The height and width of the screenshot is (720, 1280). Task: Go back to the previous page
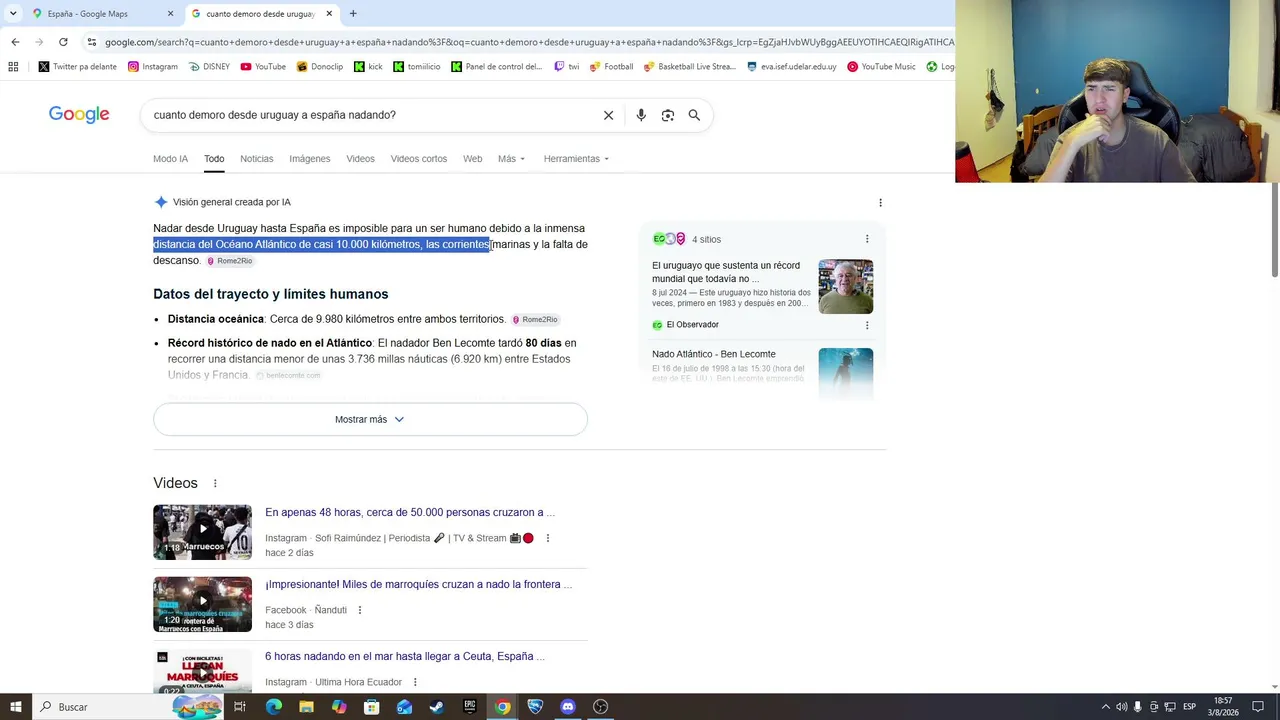(15, 42)
